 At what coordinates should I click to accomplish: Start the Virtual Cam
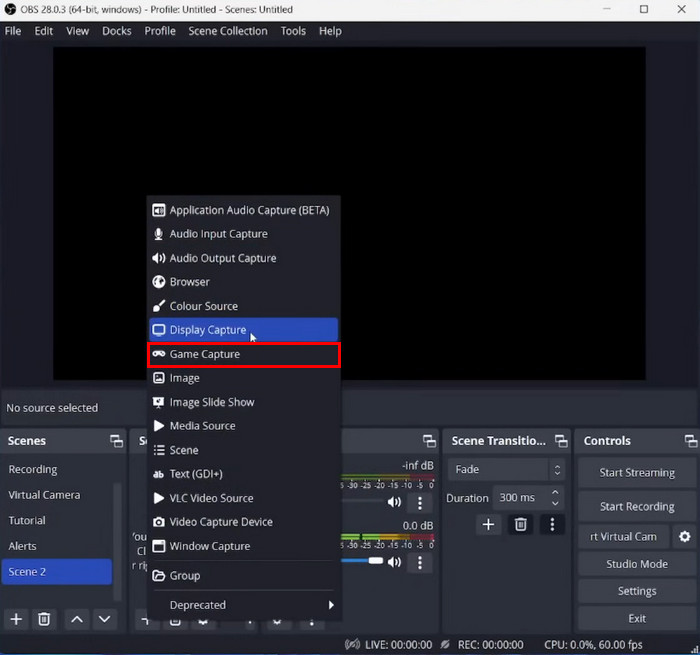pyautogui.click(x=624, y=537)
